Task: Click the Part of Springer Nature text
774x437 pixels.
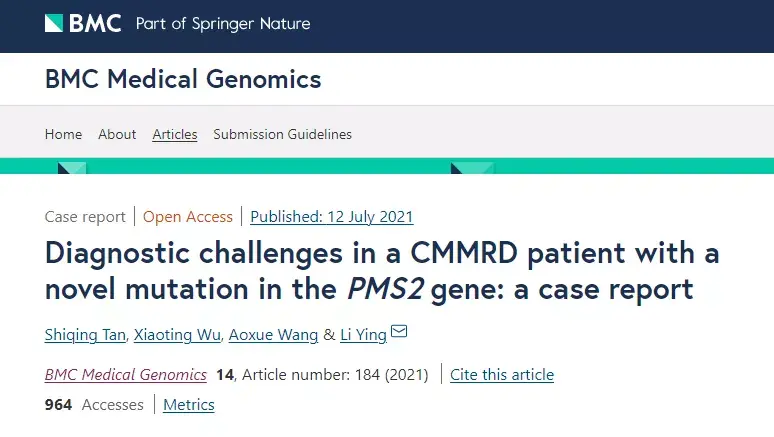Action: (223, 24)
